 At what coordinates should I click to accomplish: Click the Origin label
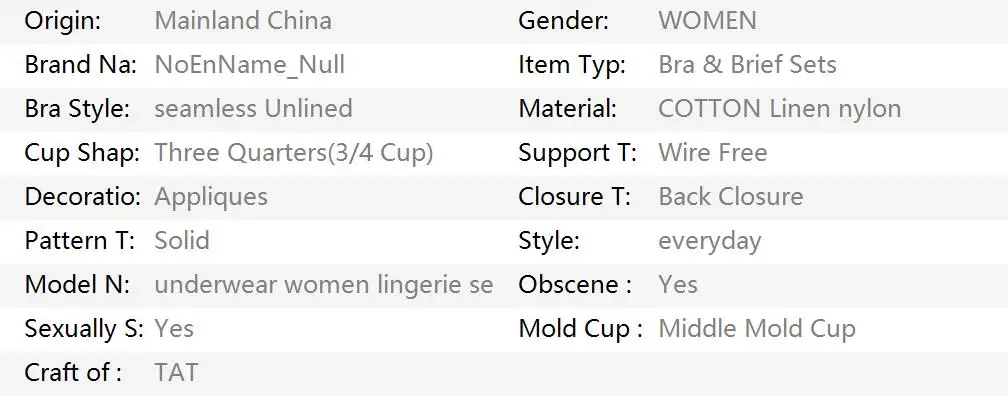[63, 21]
